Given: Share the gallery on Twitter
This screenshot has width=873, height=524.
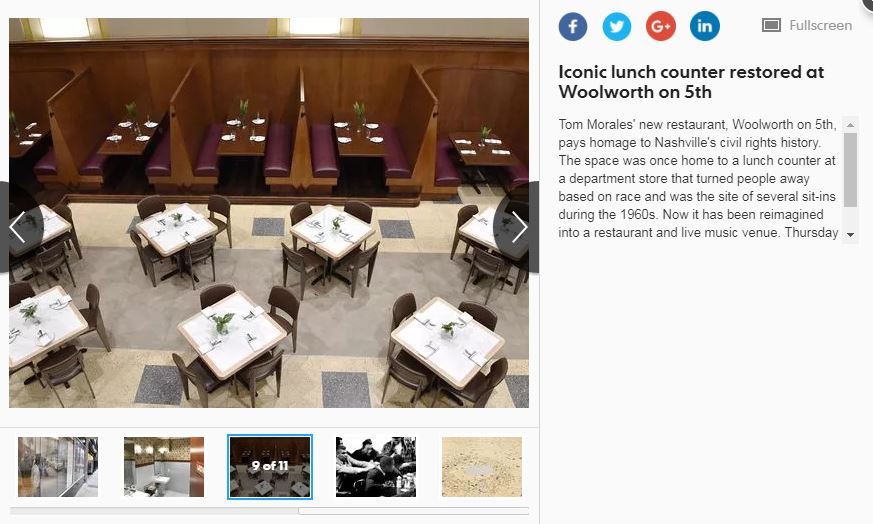Looking at the screenshot, I should pyautogui.click(x=617, y=26).
